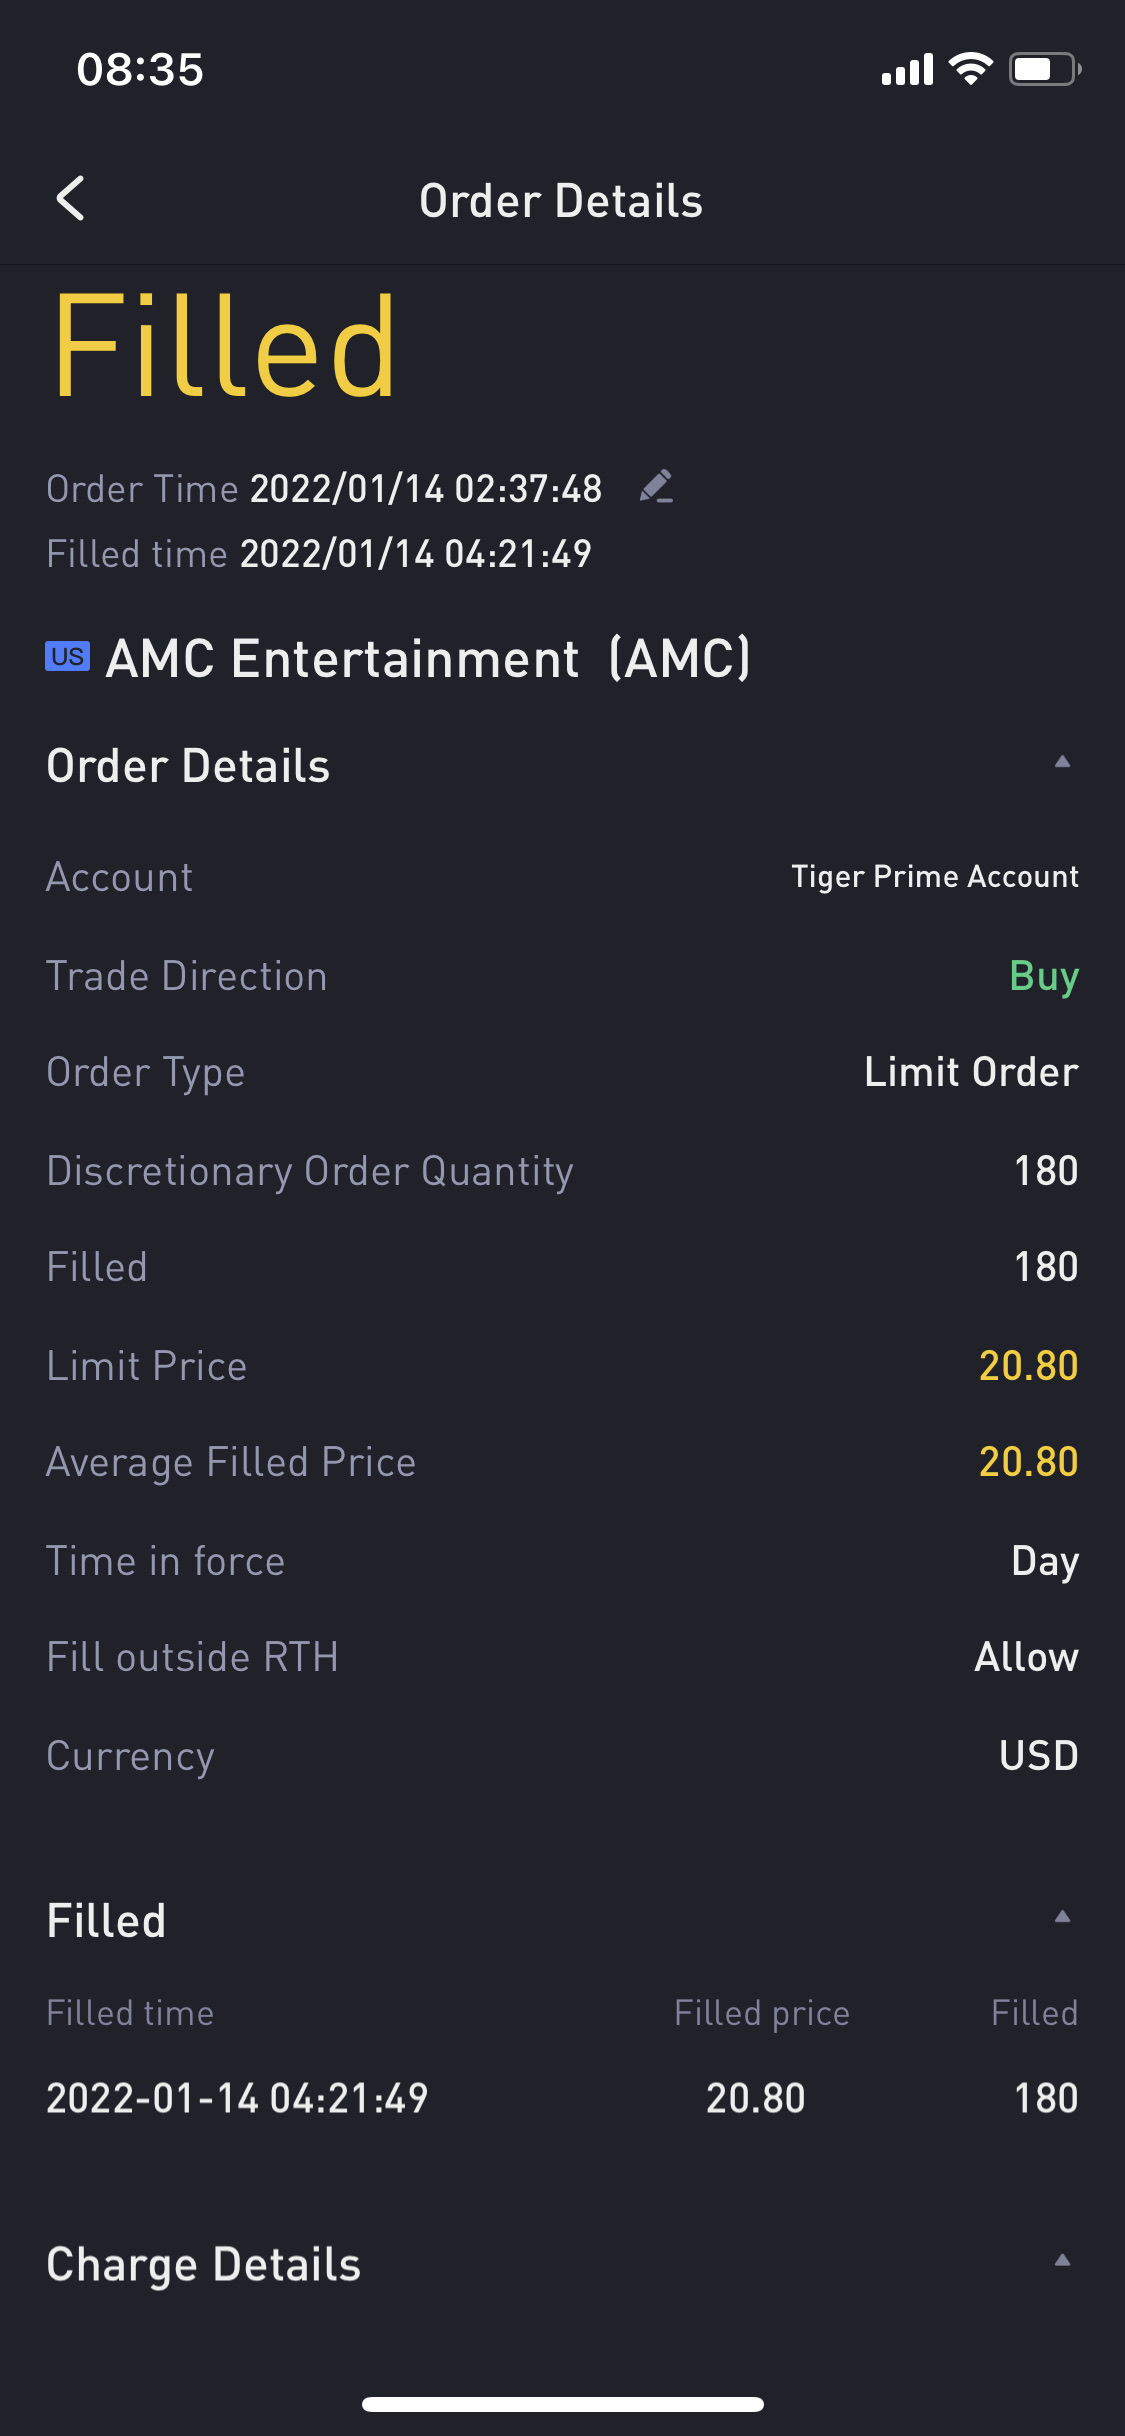Image resolution: width=1125 pixels, height=2436 pixels.
Task: Tap the Order Details page title
Action: [561, 201]
